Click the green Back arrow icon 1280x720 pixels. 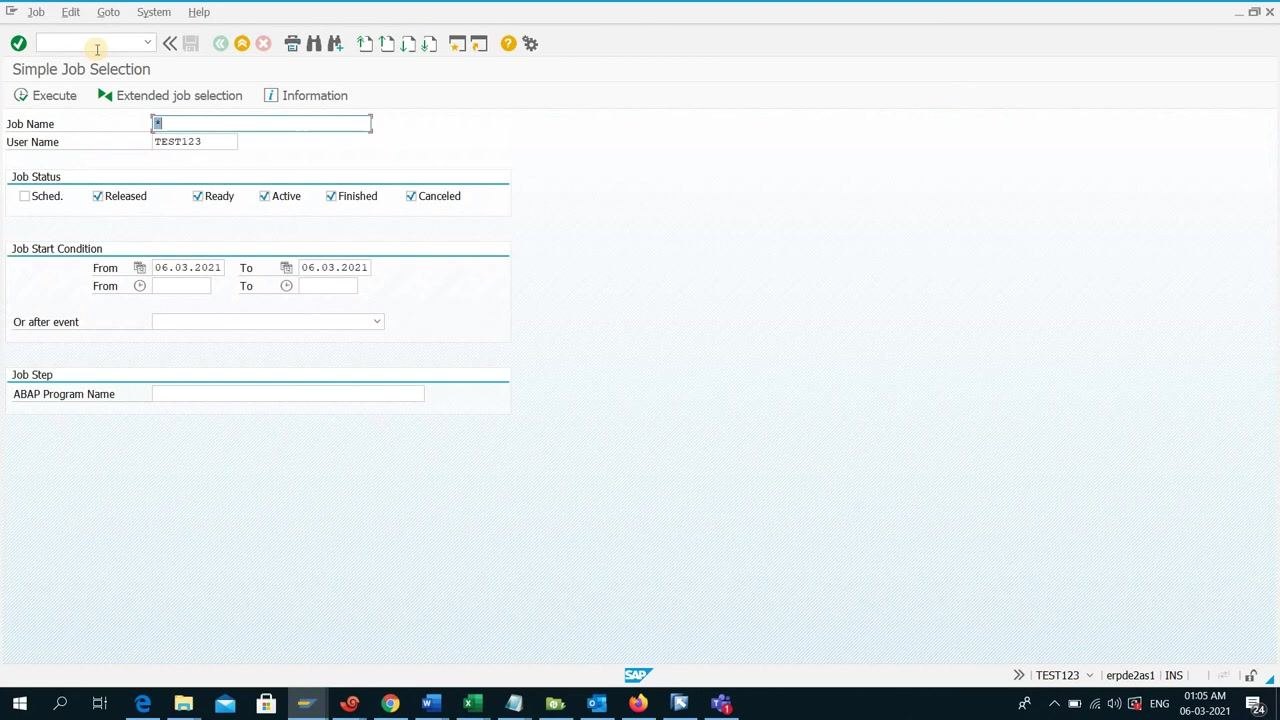[x=220, y=43]
